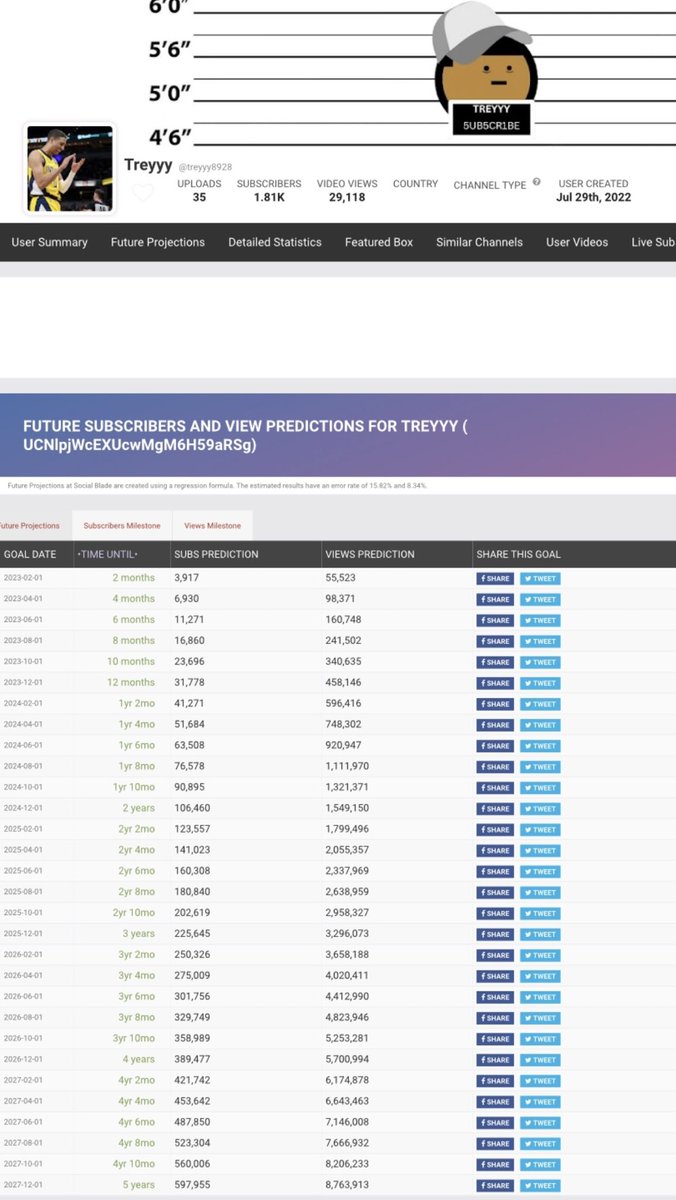Share the 2025-08-01 goal on Facebook
Viewport: 676px width, 1200px height.
click(x=495, y=892)
